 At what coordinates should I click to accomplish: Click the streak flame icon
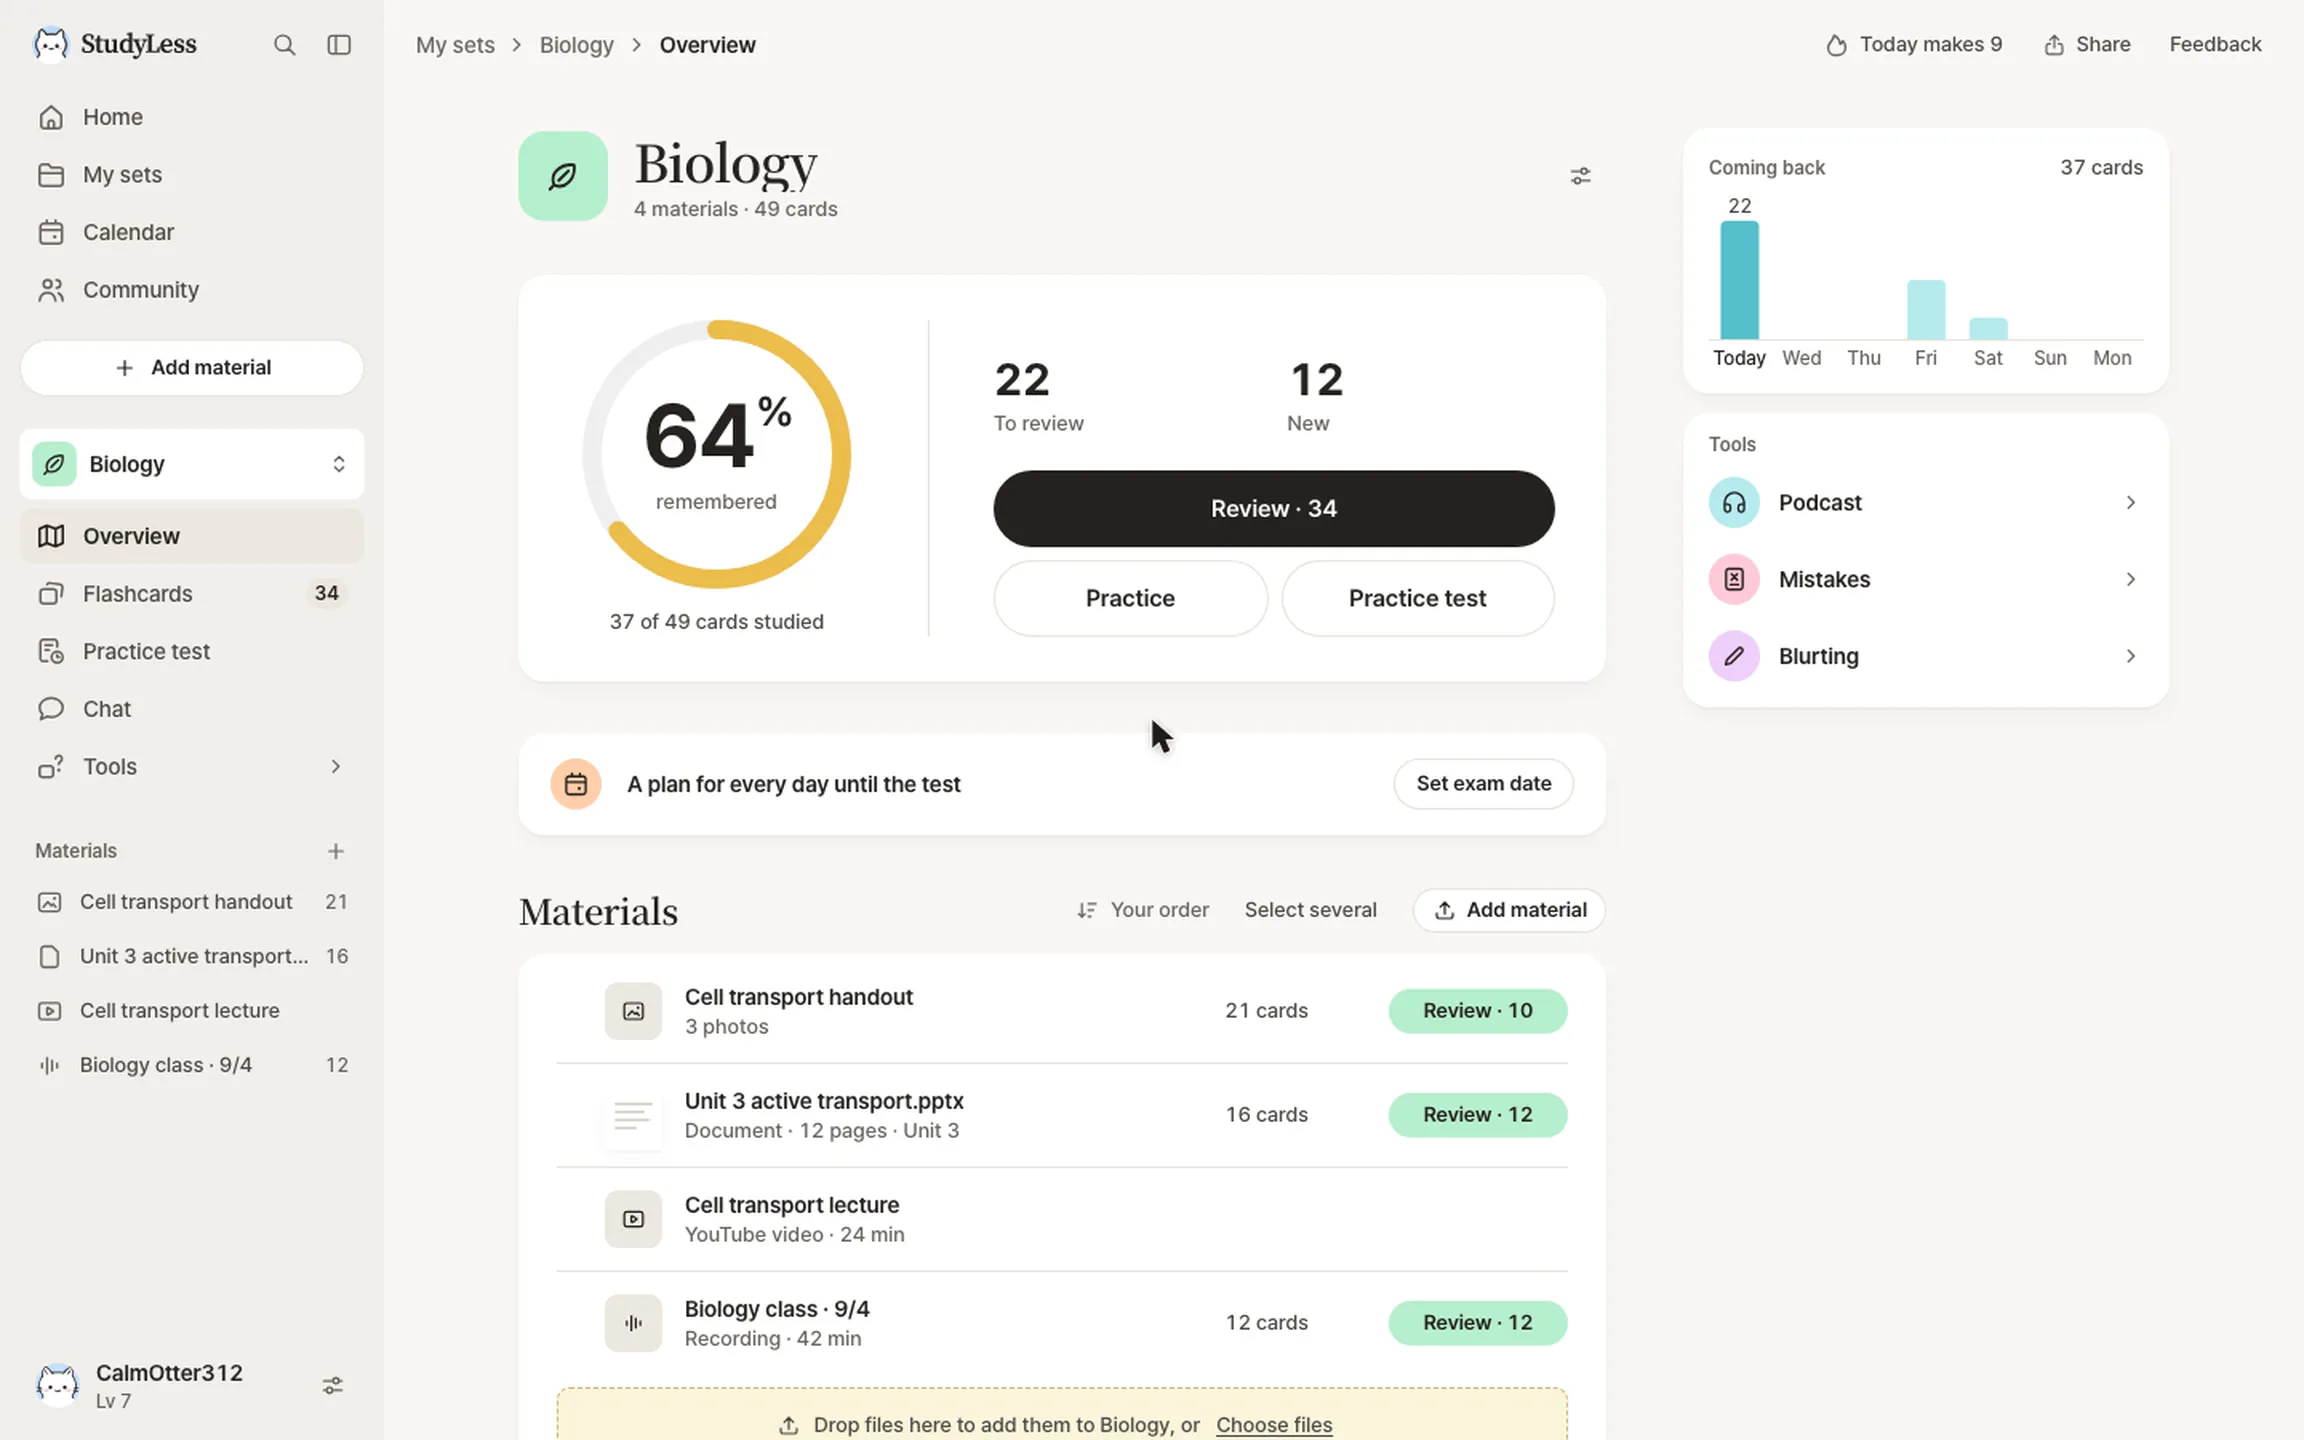[1836, 45]
